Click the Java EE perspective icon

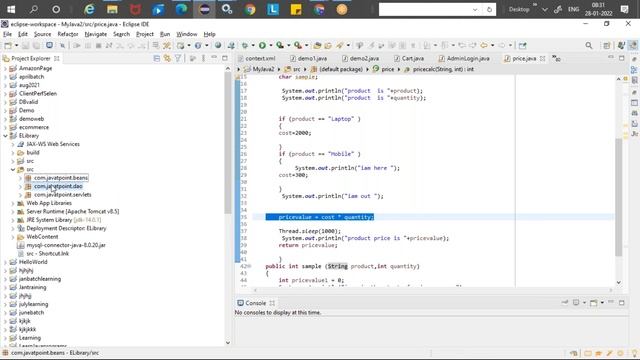click(621, 45)
